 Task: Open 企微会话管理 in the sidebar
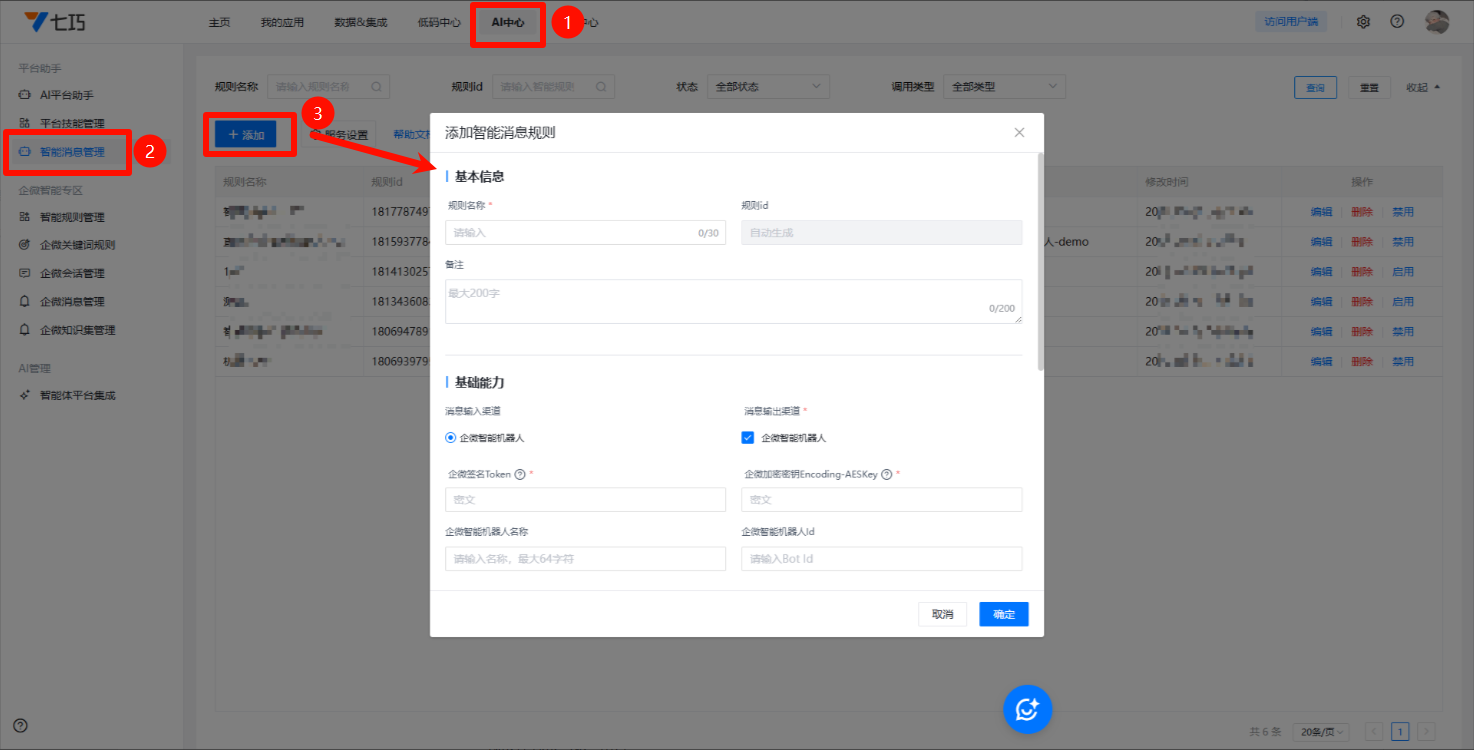[x=72, y=273]
